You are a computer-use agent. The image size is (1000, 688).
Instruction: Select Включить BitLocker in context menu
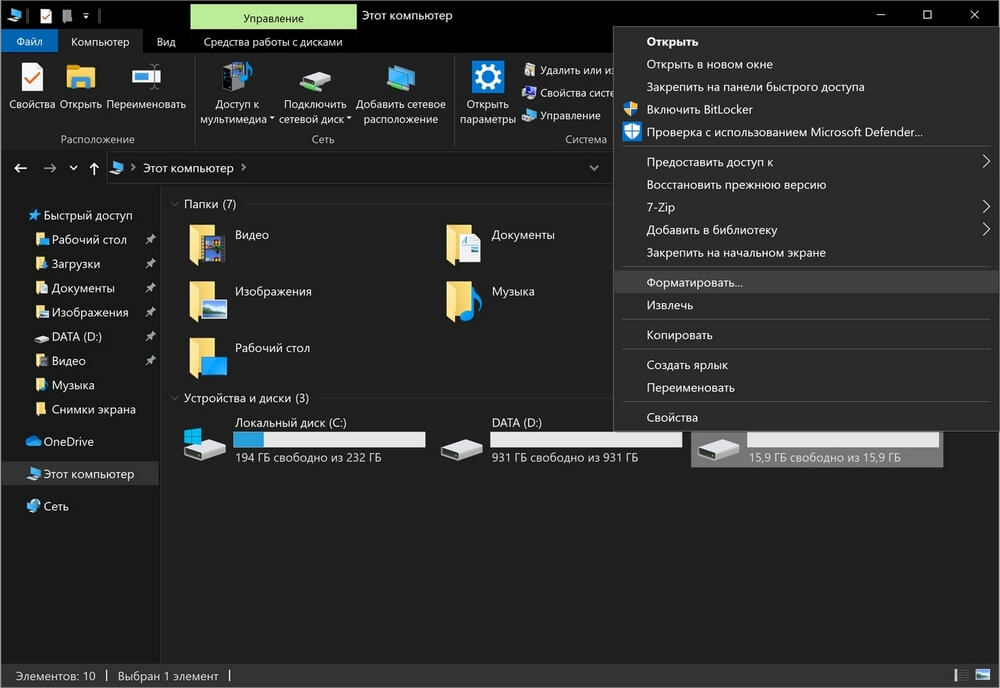click(x=699, y=109)
